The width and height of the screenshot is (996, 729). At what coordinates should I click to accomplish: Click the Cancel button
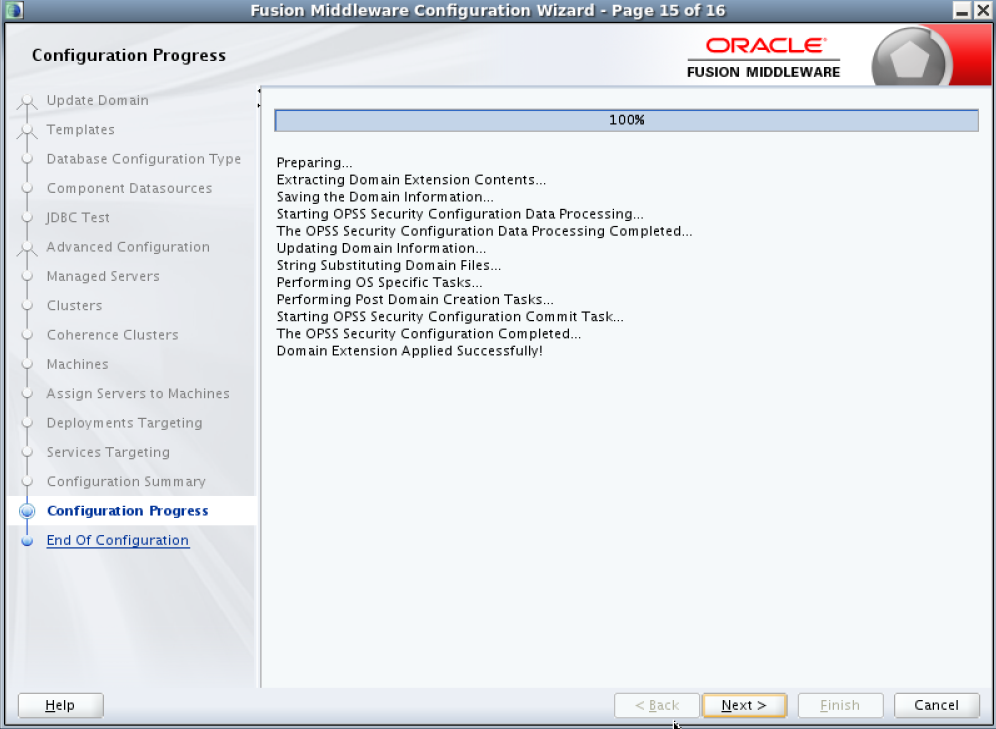pos(936,705)
